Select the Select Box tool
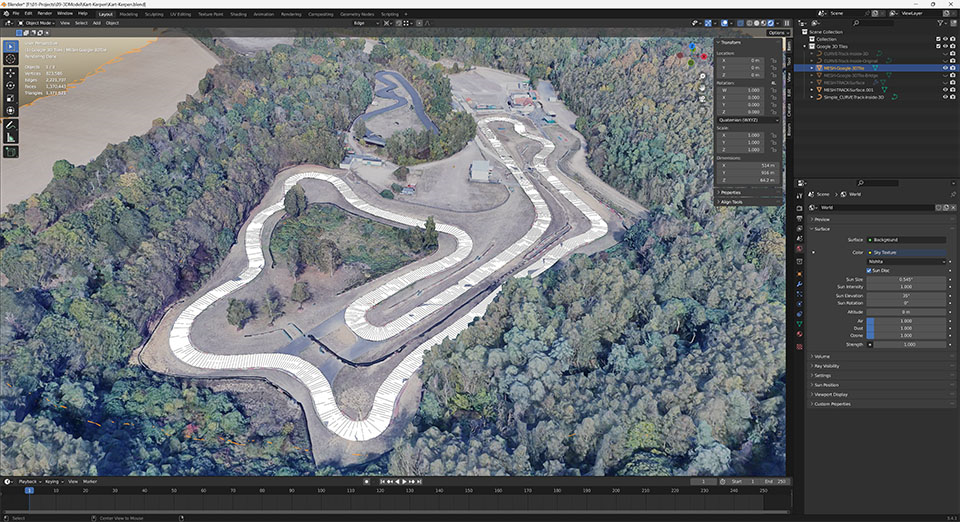The height and width of the screenshot is (522, 960). pos(10,47)
